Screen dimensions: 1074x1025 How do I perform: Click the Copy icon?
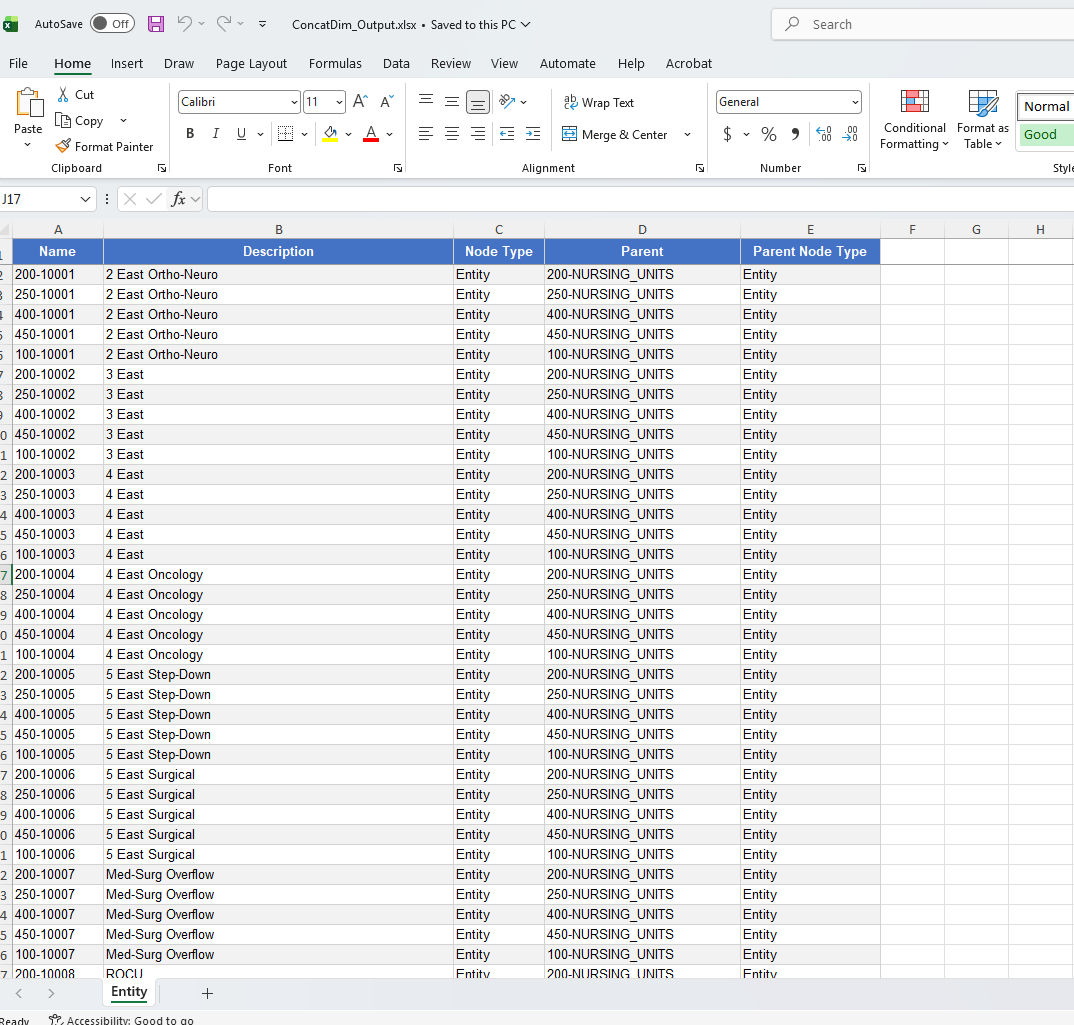(63, 121)
